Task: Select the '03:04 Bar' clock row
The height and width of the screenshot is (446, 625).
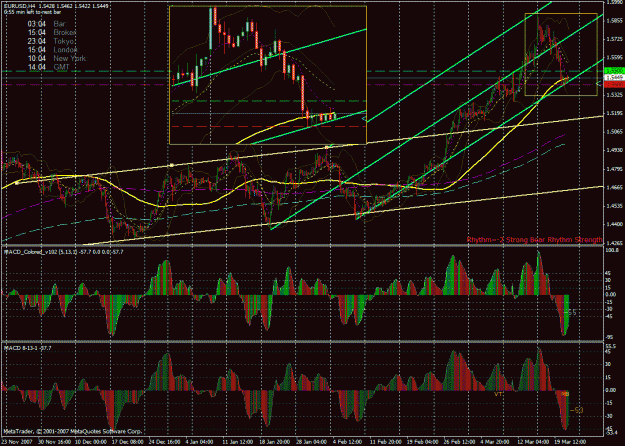Action: (46, 24)
